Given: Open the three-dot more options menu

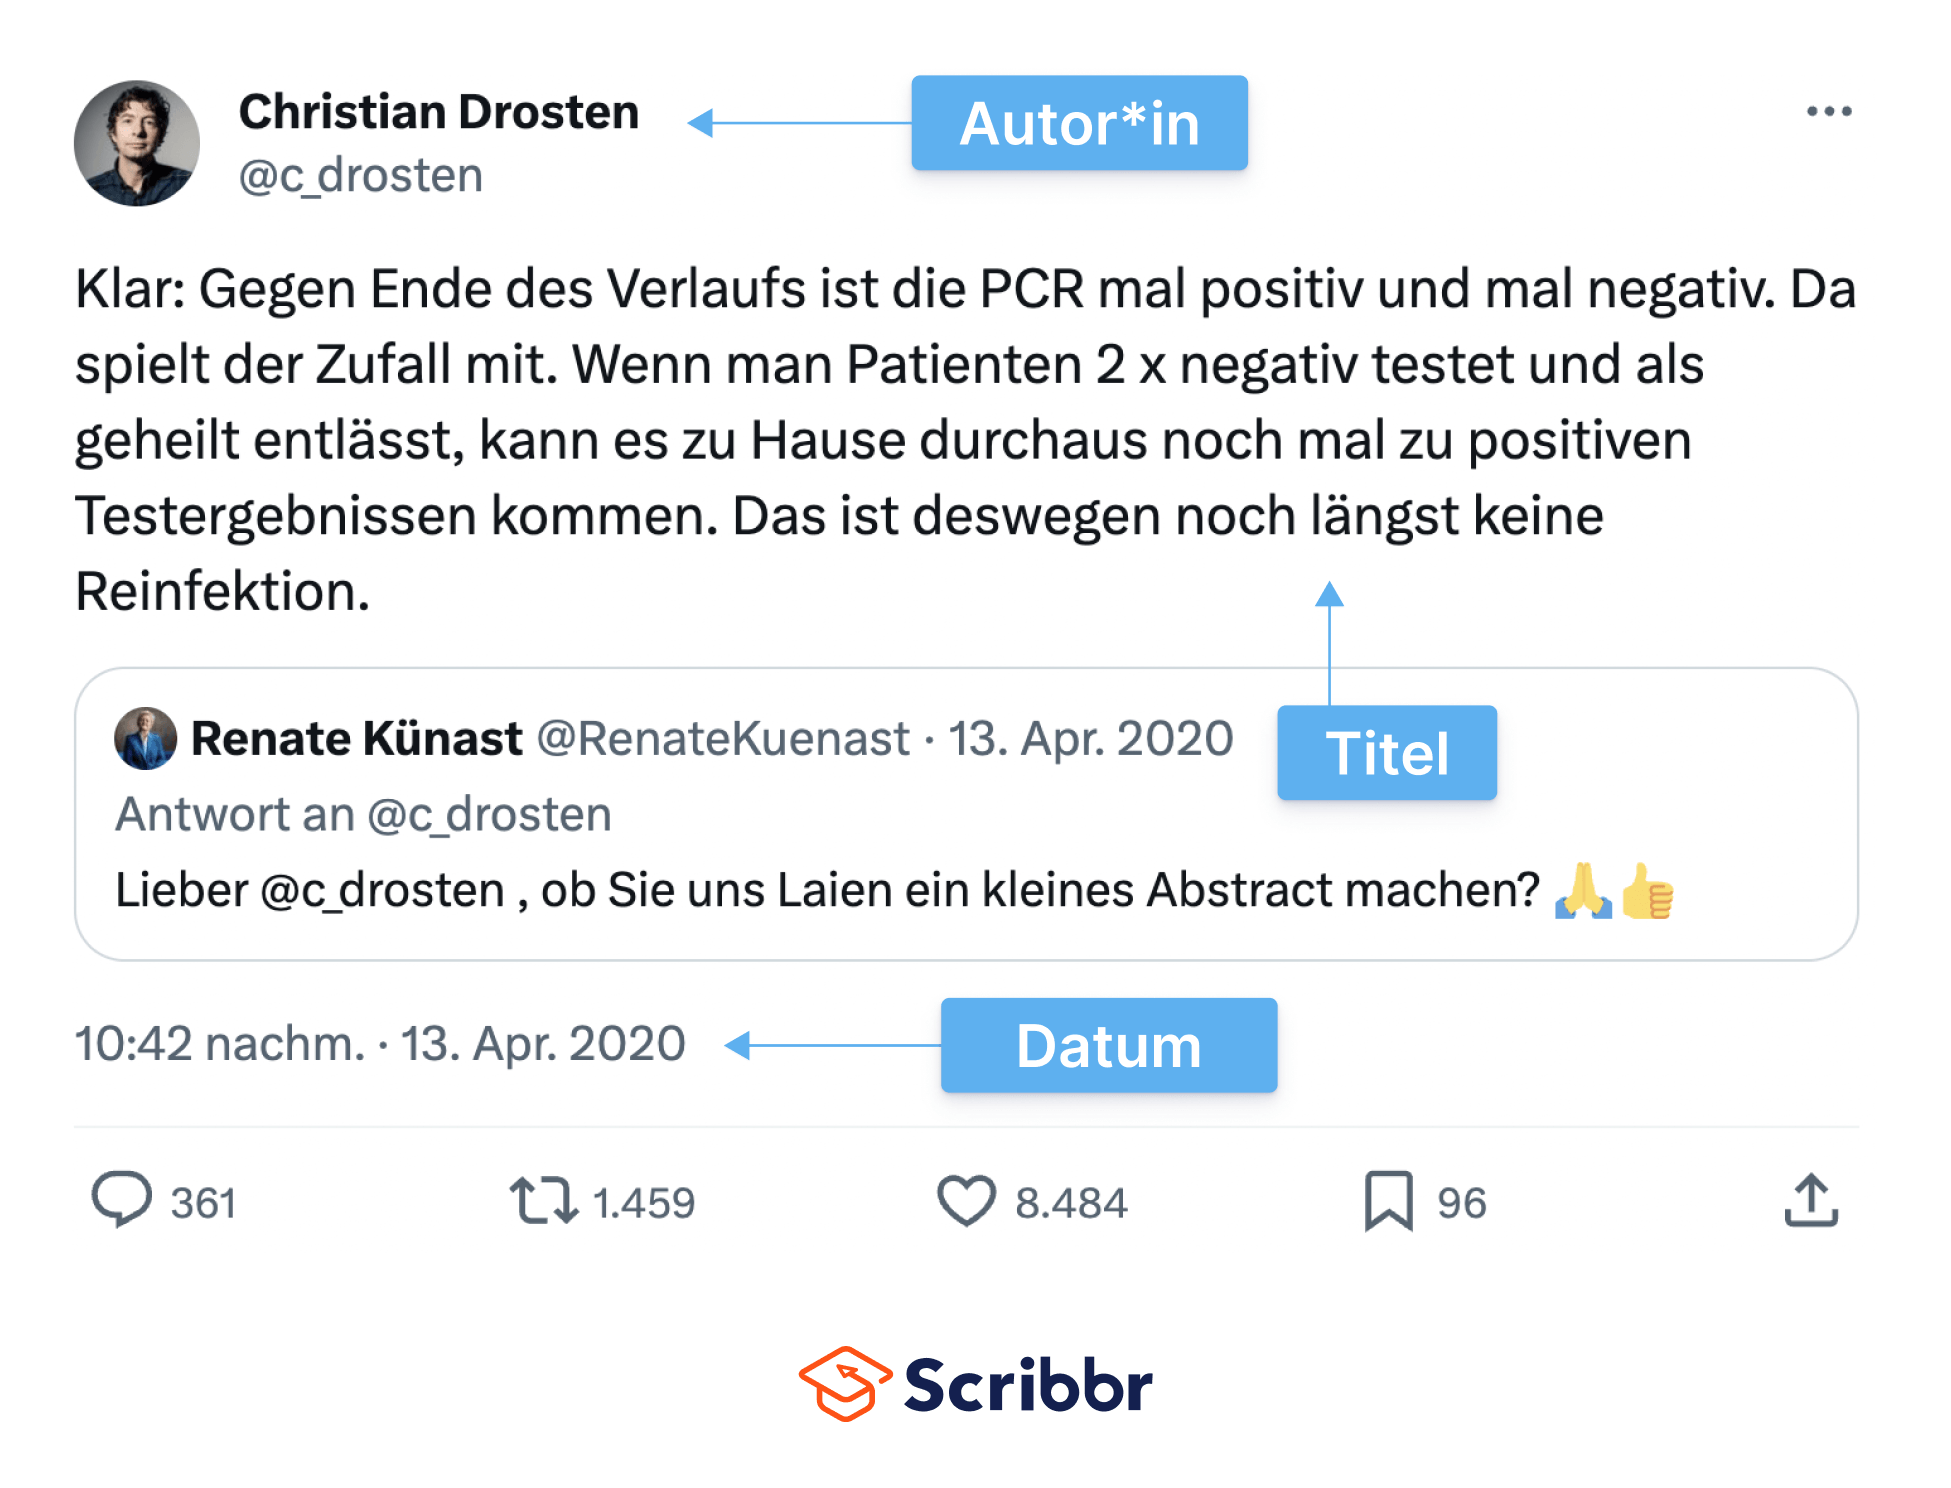Looking at the screenshot, I should [1828, 112].
